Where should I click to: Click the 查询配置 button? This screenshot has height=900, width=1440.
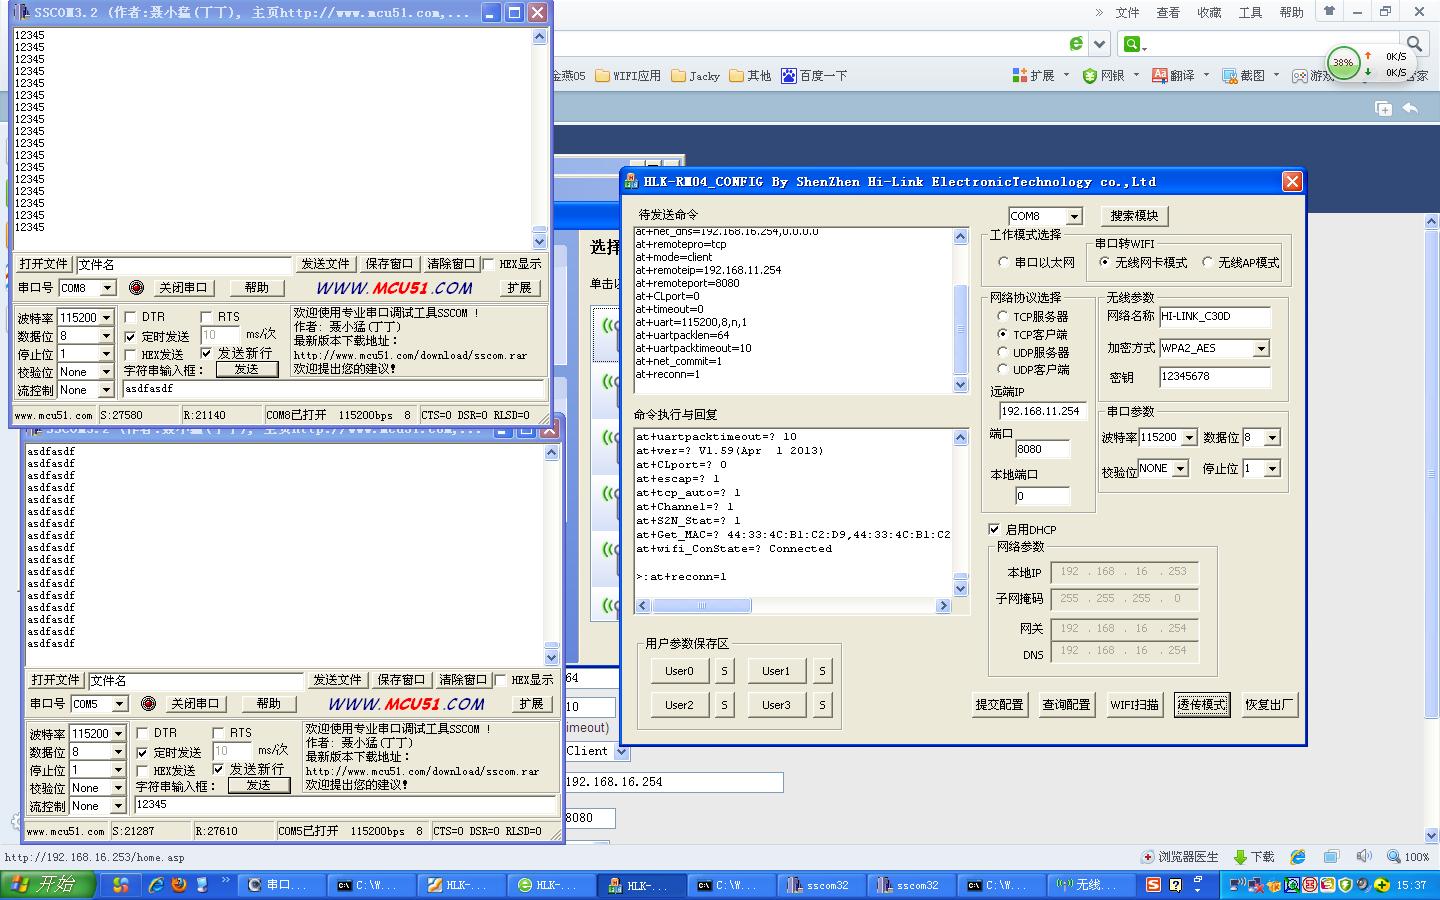[x=1066, y=704]
